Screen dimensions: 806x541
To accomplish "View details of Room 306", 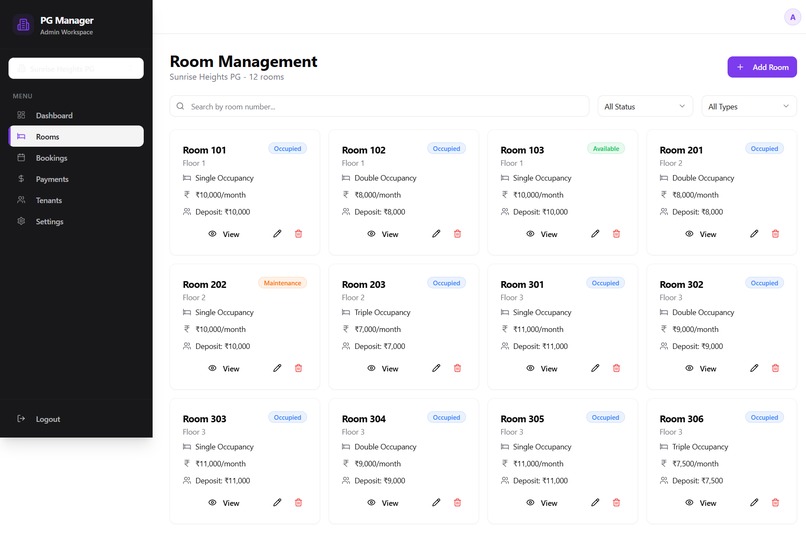I will point(701,503).
